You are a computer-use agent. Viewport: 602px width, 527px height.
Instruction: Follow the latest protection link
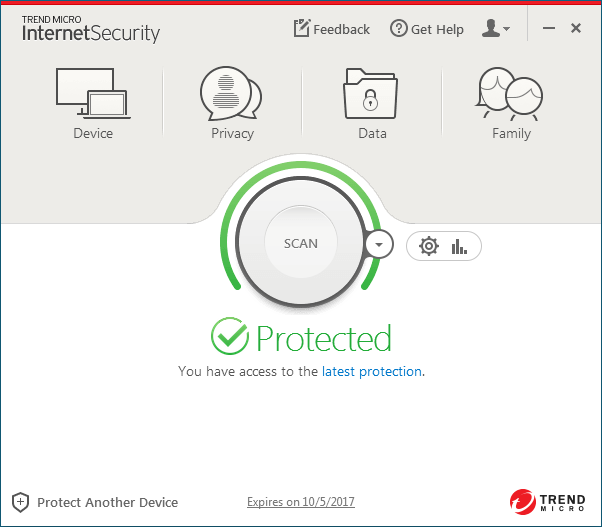pos(372,371)
